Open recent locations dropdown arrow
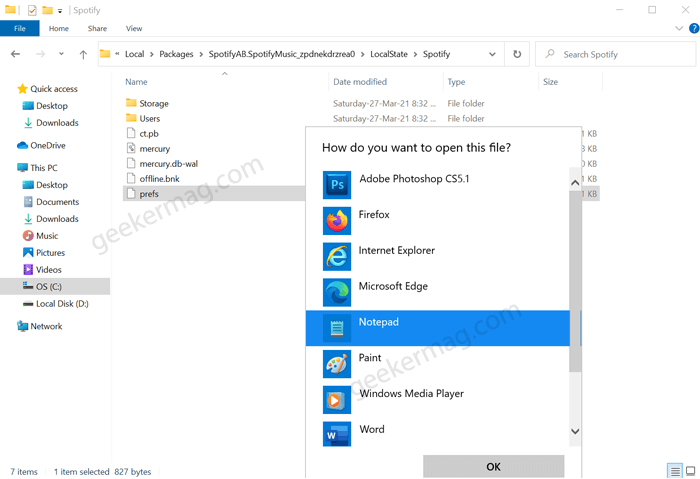 [x=61, y=54]
